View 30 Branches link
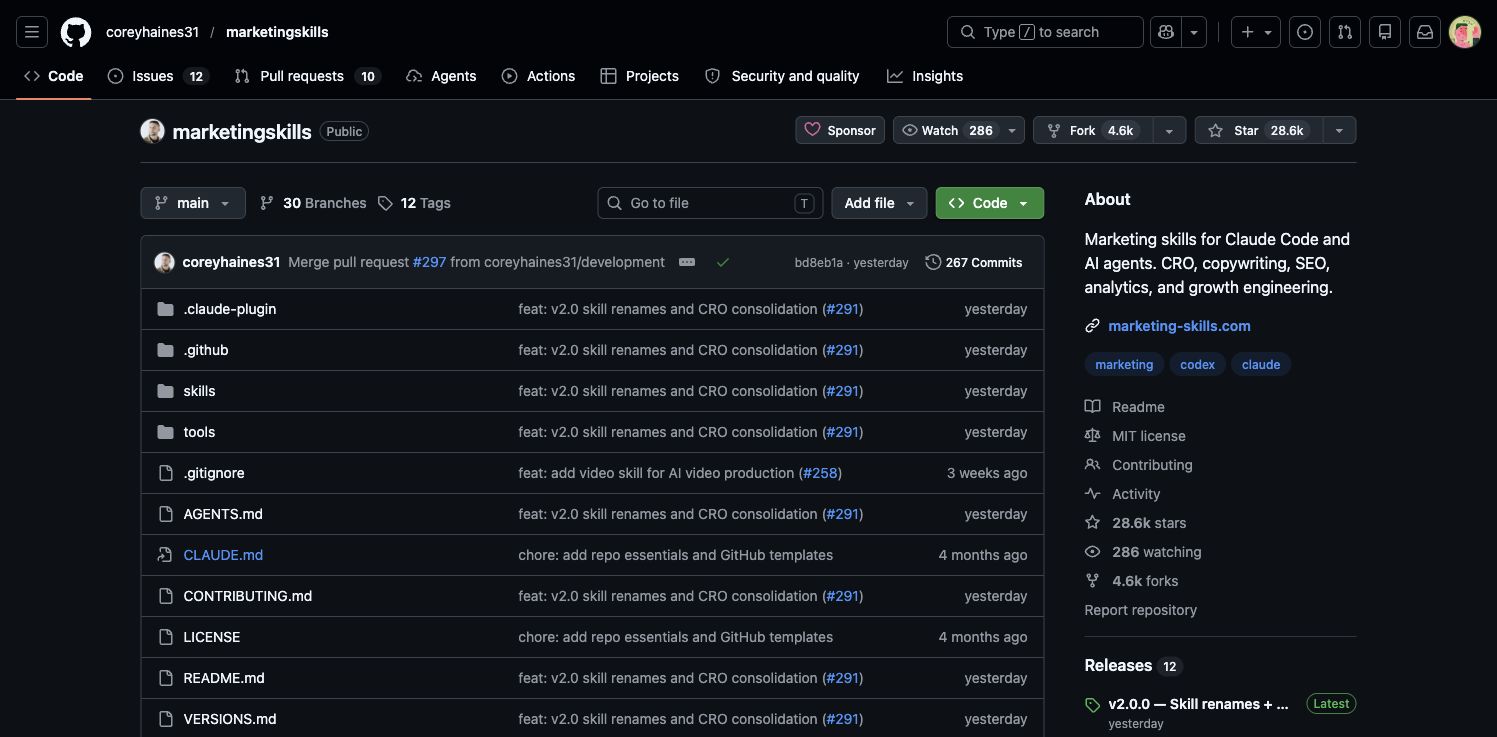 313,203
